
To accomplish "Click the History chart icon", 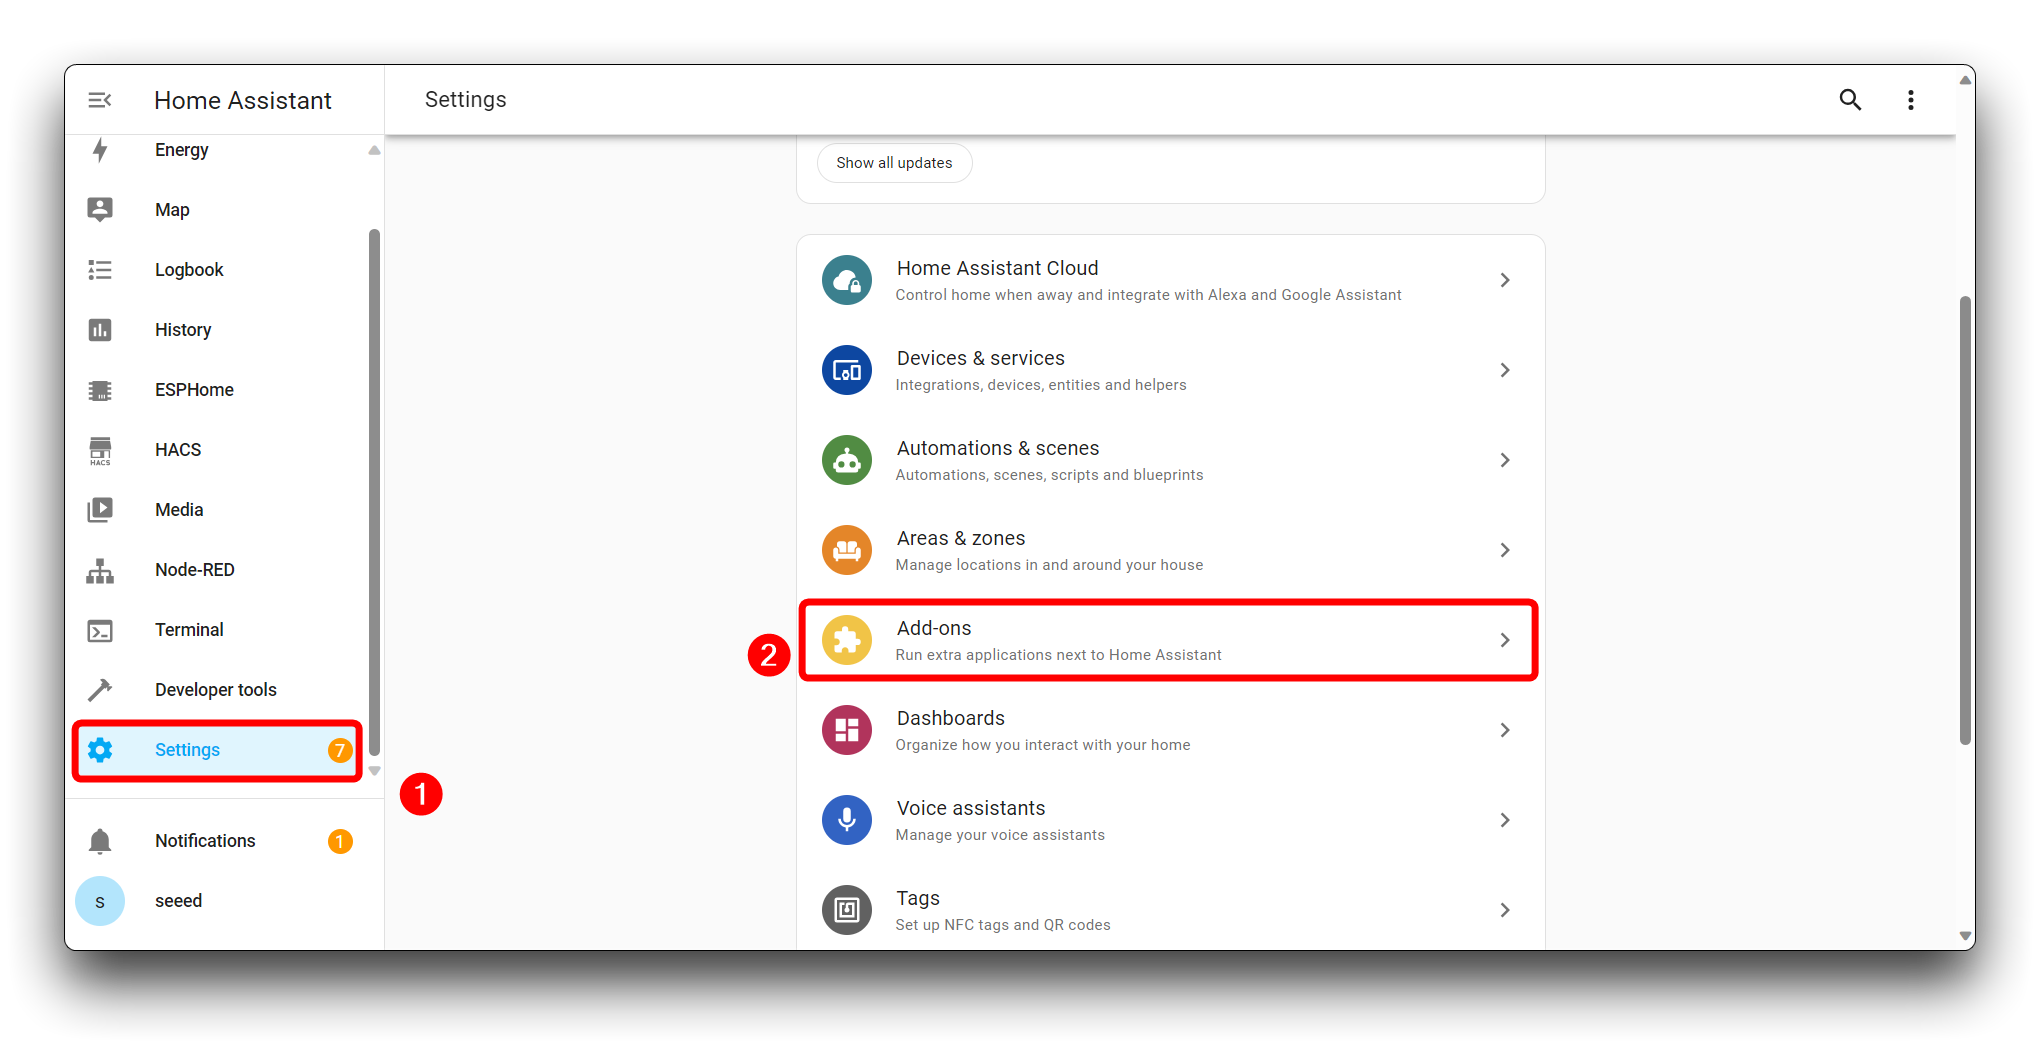I will (100, 330).
